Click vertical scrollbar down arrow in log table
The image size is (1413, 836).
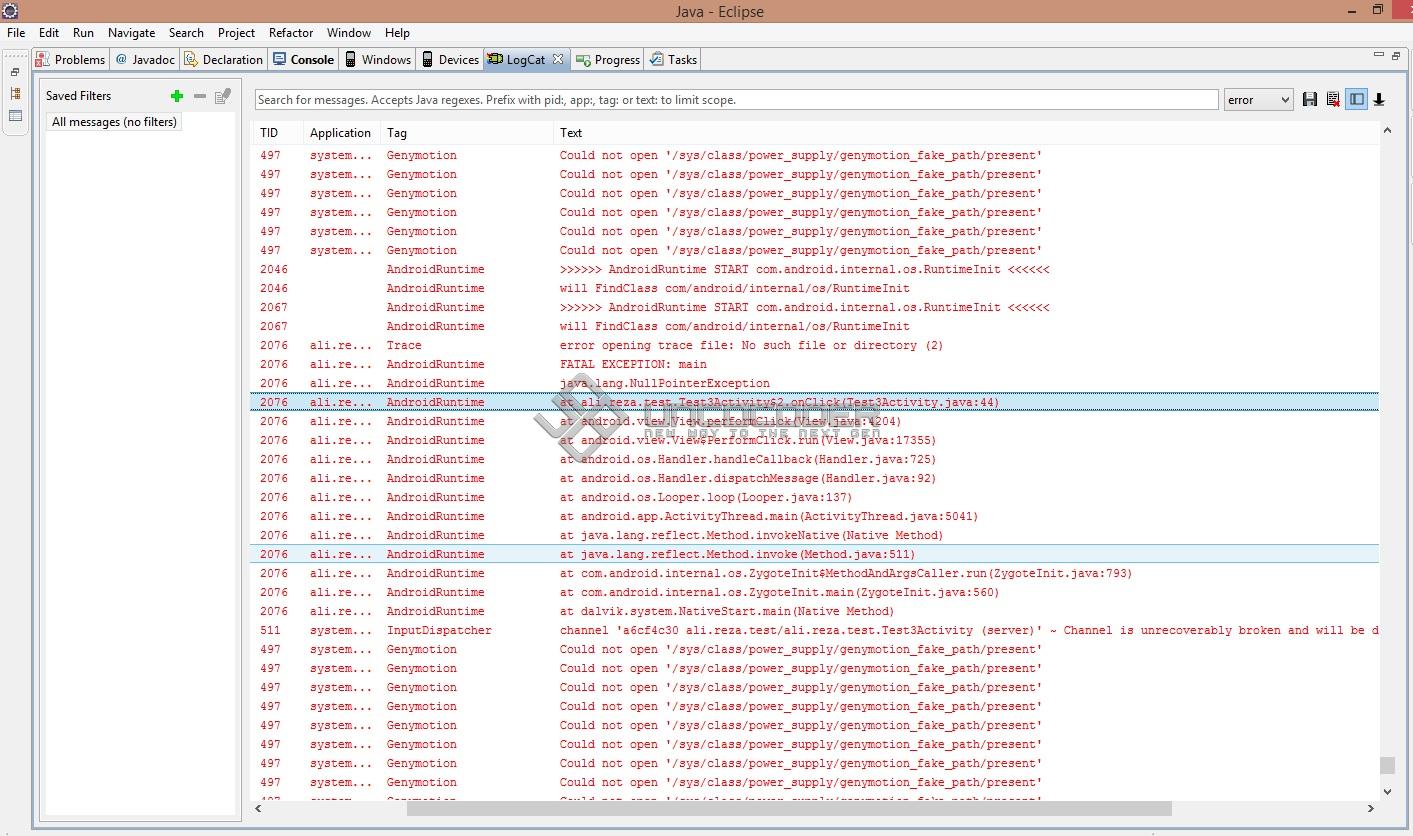[x=1387, y=792]
